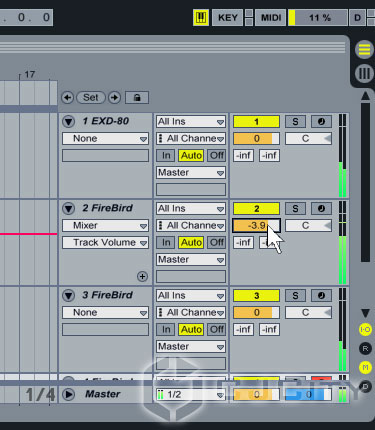375x430 pixels.
Task: Toggle track activator 2 for FireBird
Action: pyautogui.click(x=256, y=209)
